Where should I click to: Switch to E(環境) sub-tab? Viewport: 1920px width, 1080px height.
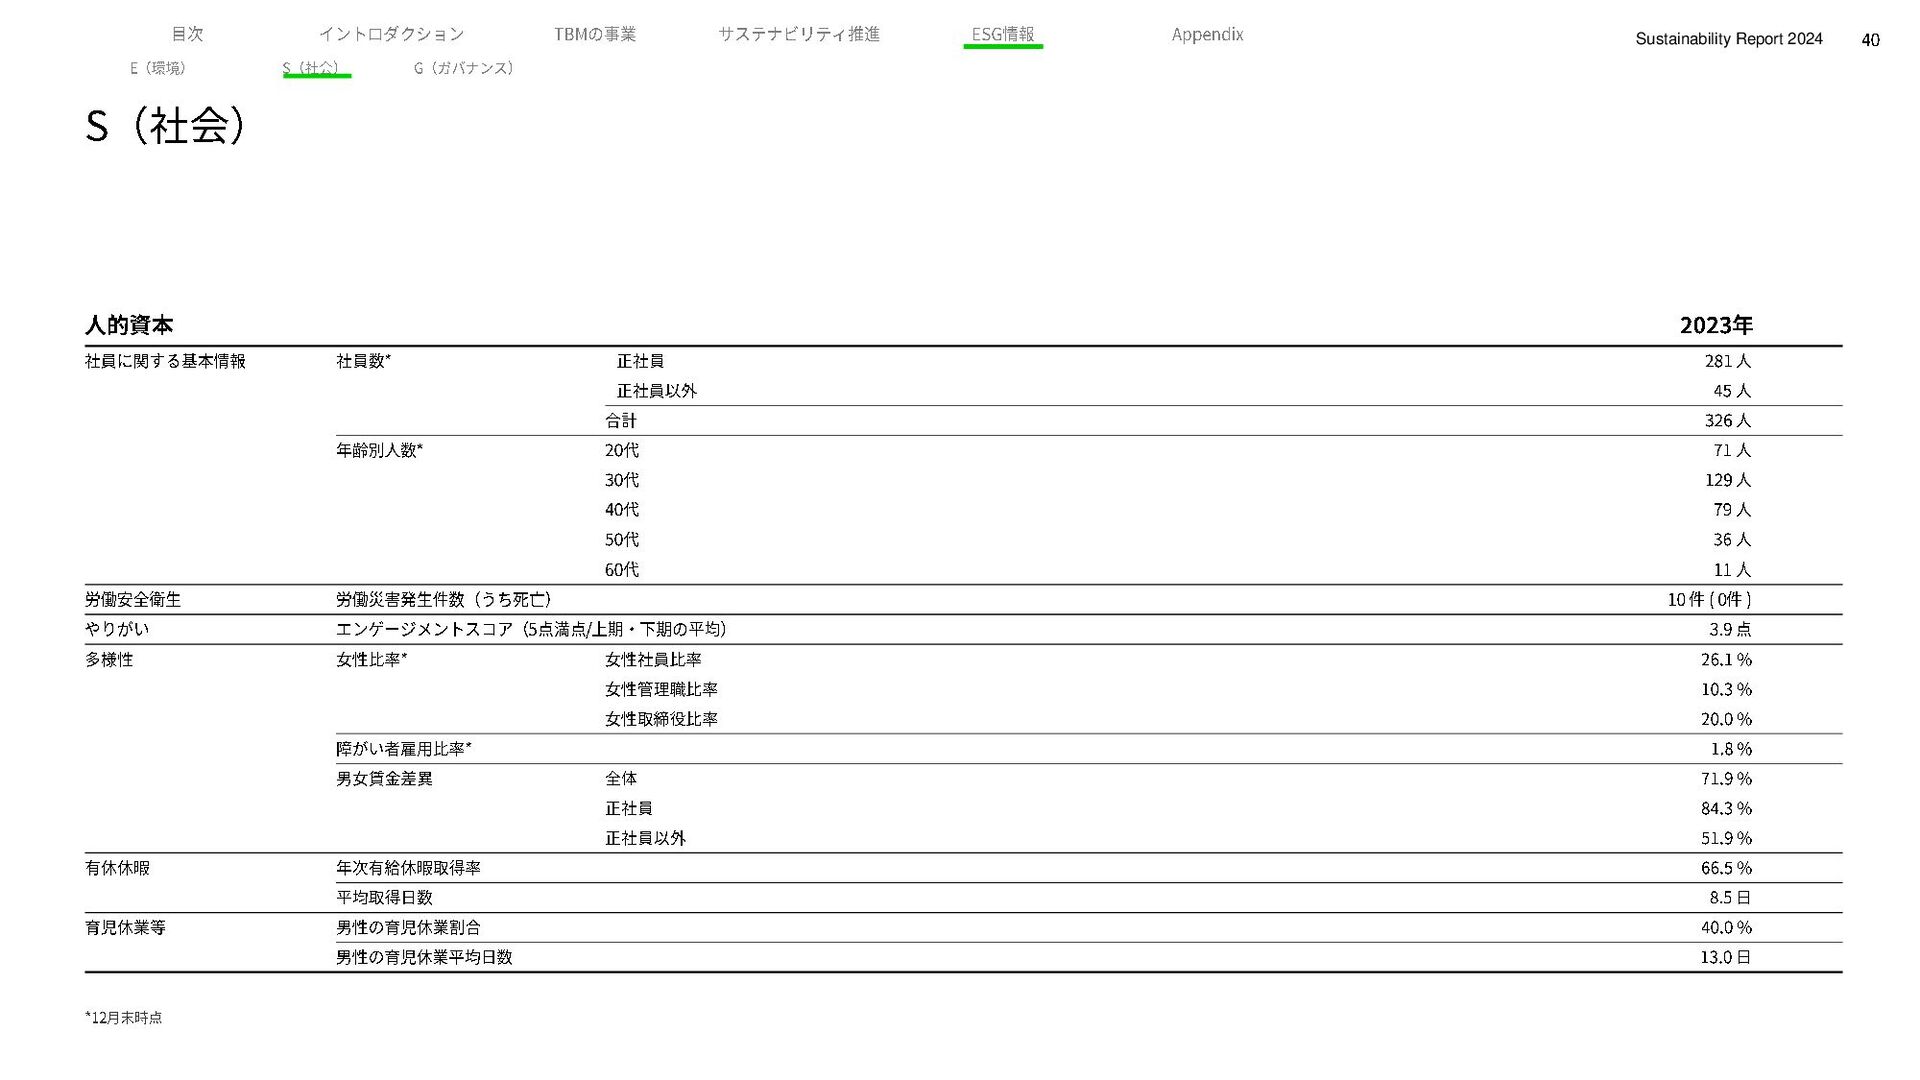coord(158,68)
